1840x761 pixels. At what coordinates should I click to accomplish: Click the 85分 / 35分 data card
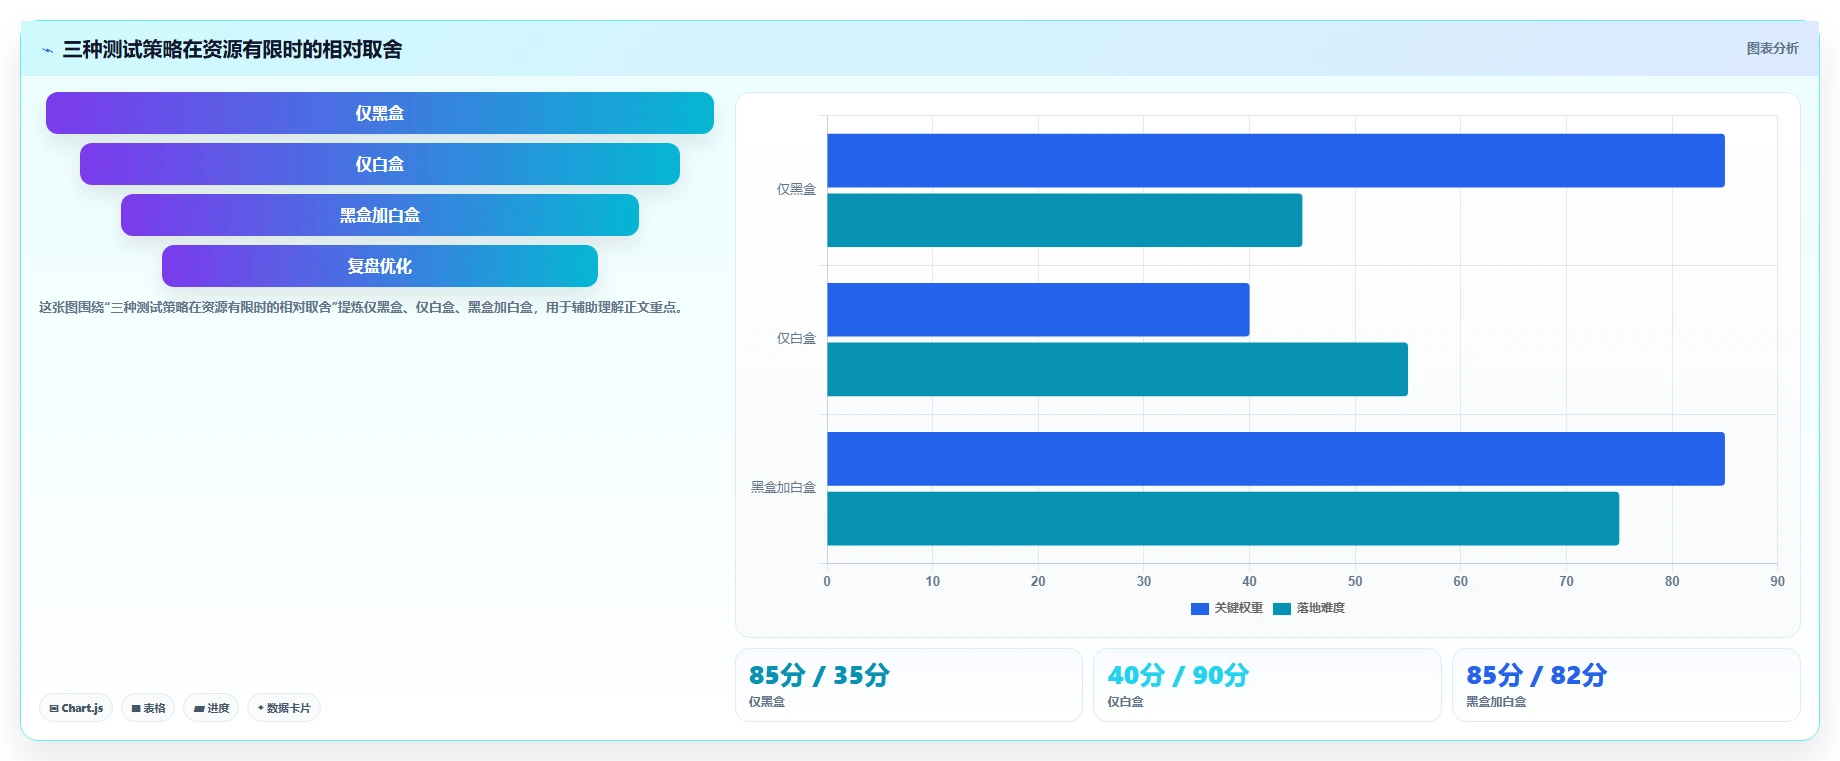pyautogui.click(x=909, y=685)
